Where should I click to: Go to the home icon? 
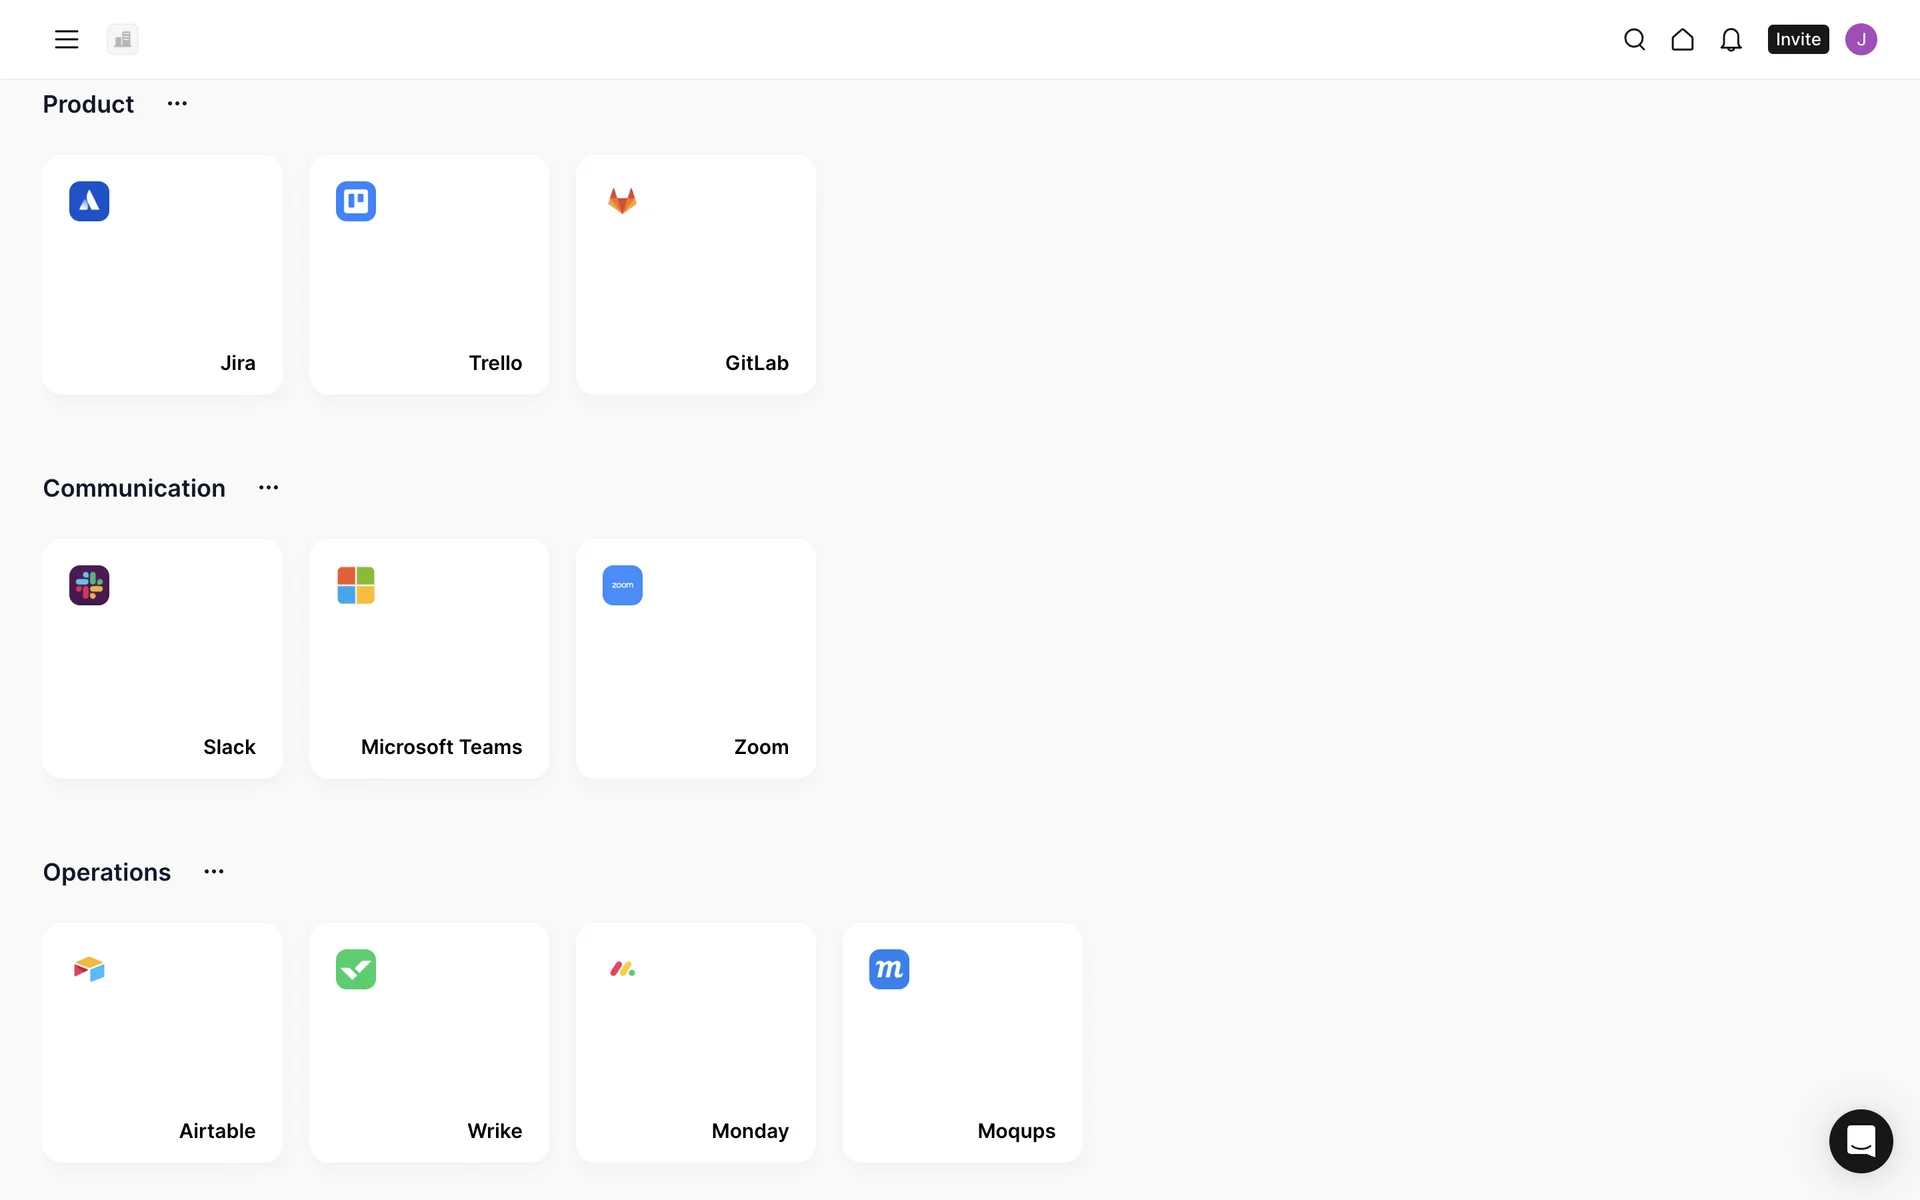click(1683, 39)
